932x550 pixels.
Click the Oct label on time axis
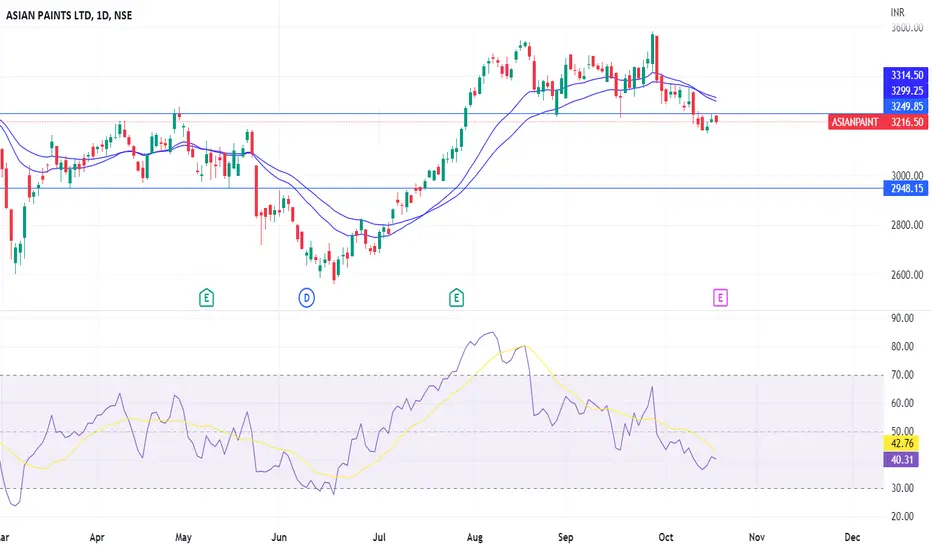(666, 538)
